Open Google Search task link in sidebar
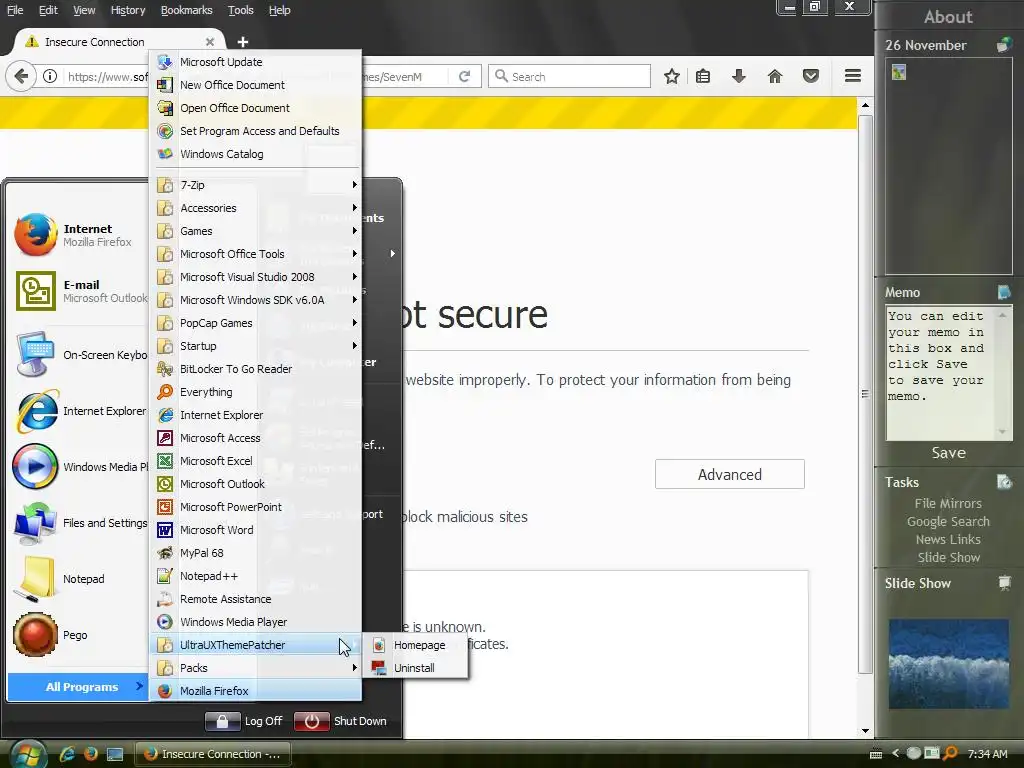 click(948, 522)
